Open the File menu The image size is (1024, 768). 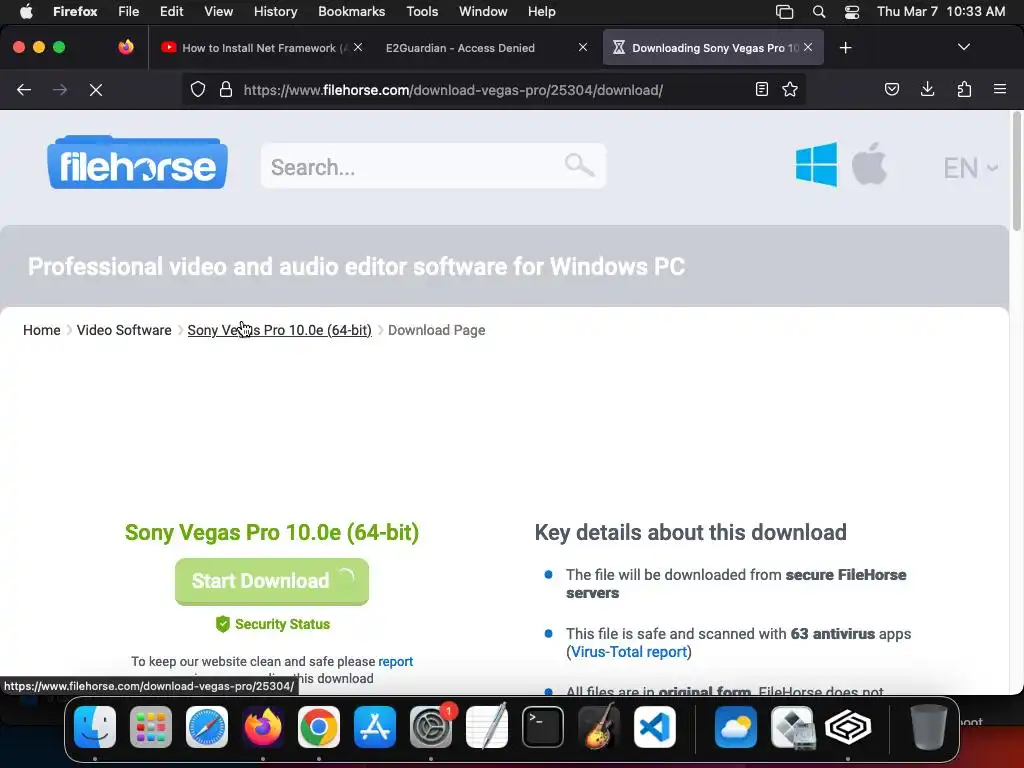(129, 11)
